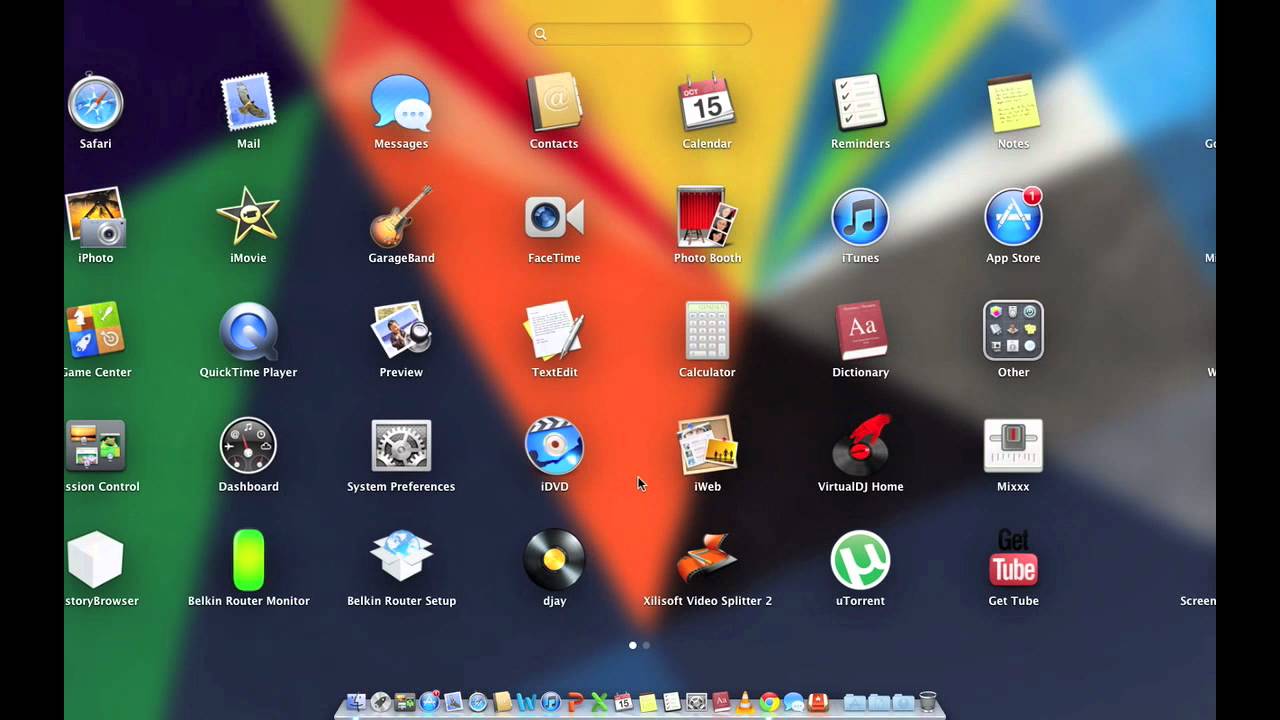1280x720 pixels.
Task: Open Google Chrome from the Dock
Action: tap(768, 702)
